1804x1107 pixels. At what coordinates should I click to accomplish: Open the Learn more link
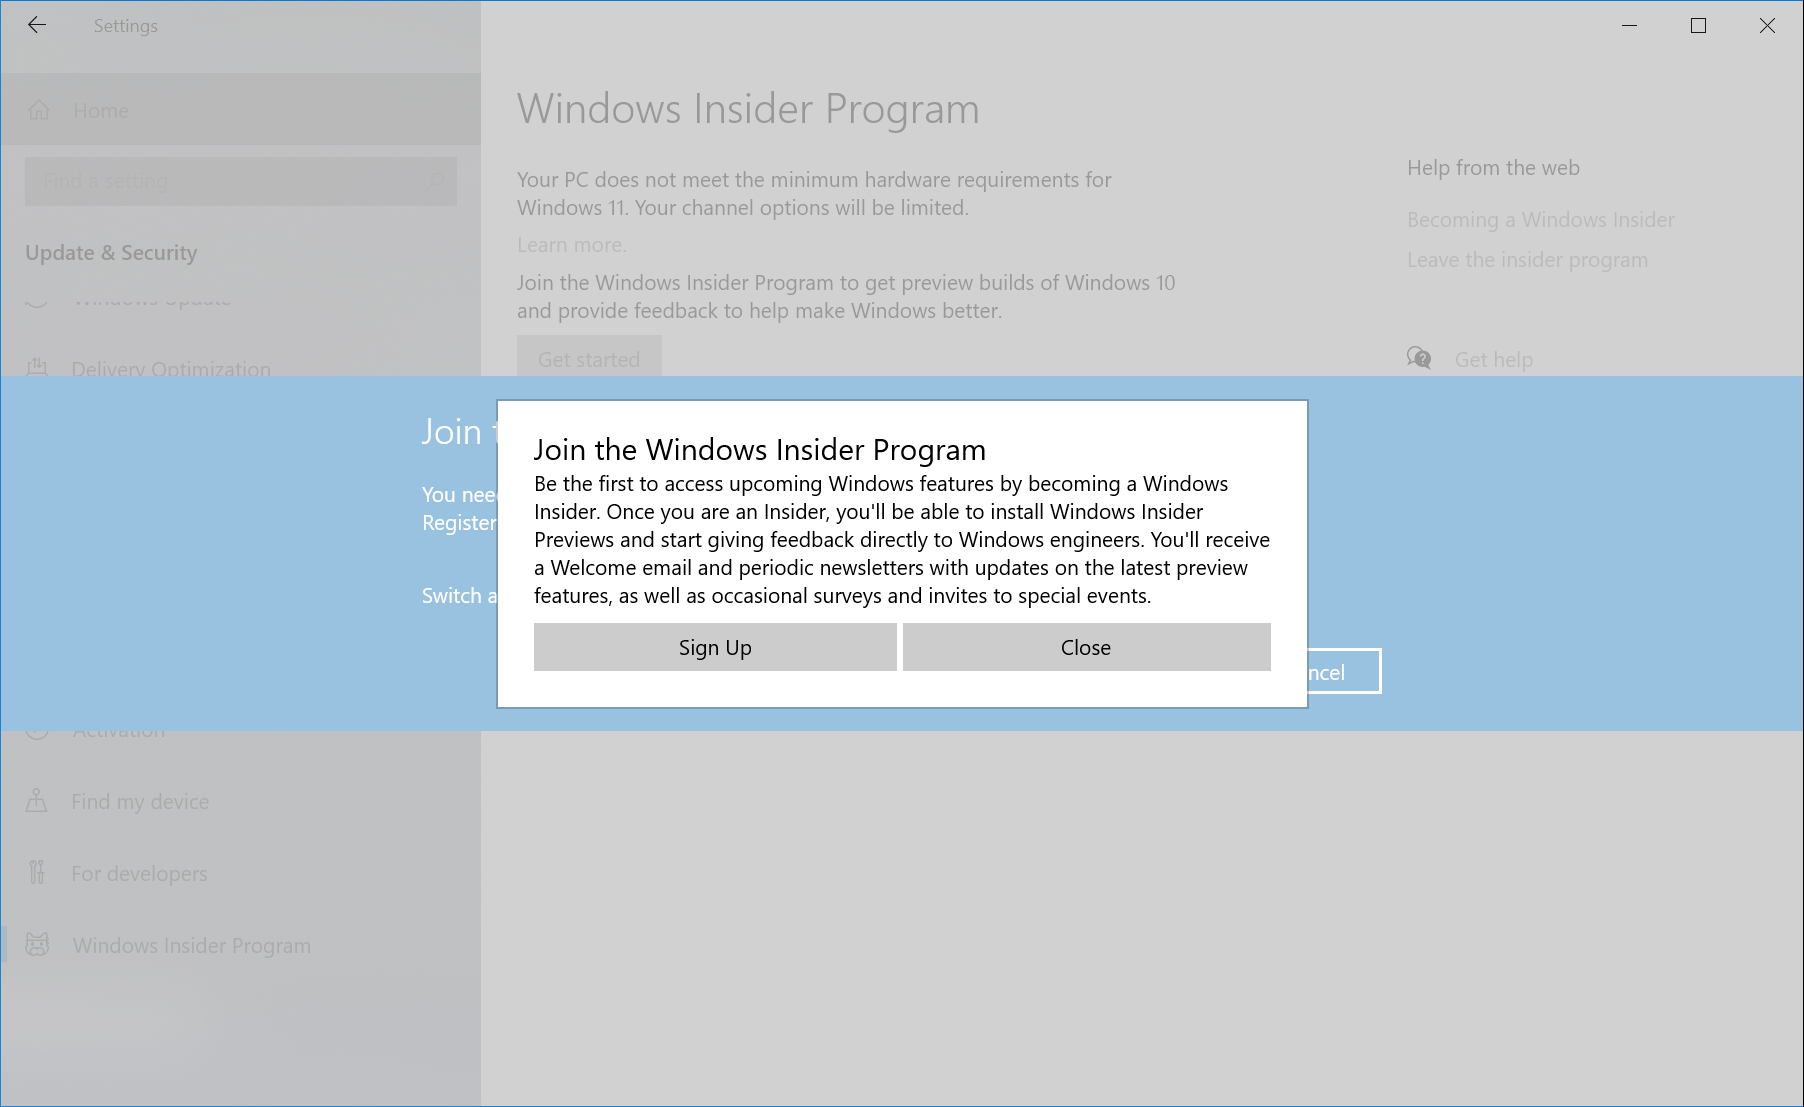[571, 245]
